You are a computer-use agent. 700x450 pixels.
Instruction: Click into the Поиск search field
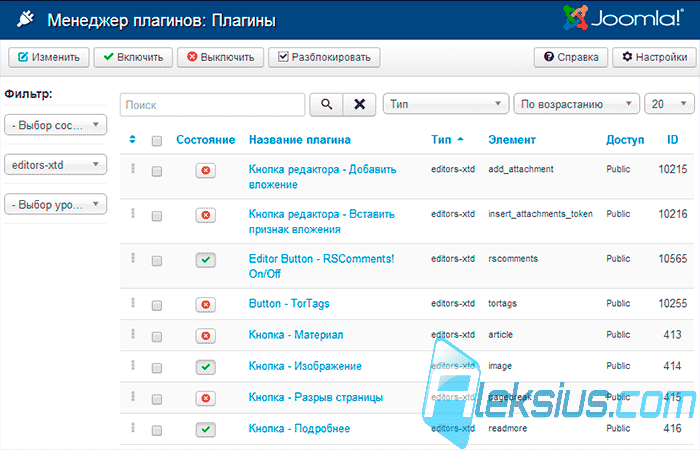click(212, 105)
